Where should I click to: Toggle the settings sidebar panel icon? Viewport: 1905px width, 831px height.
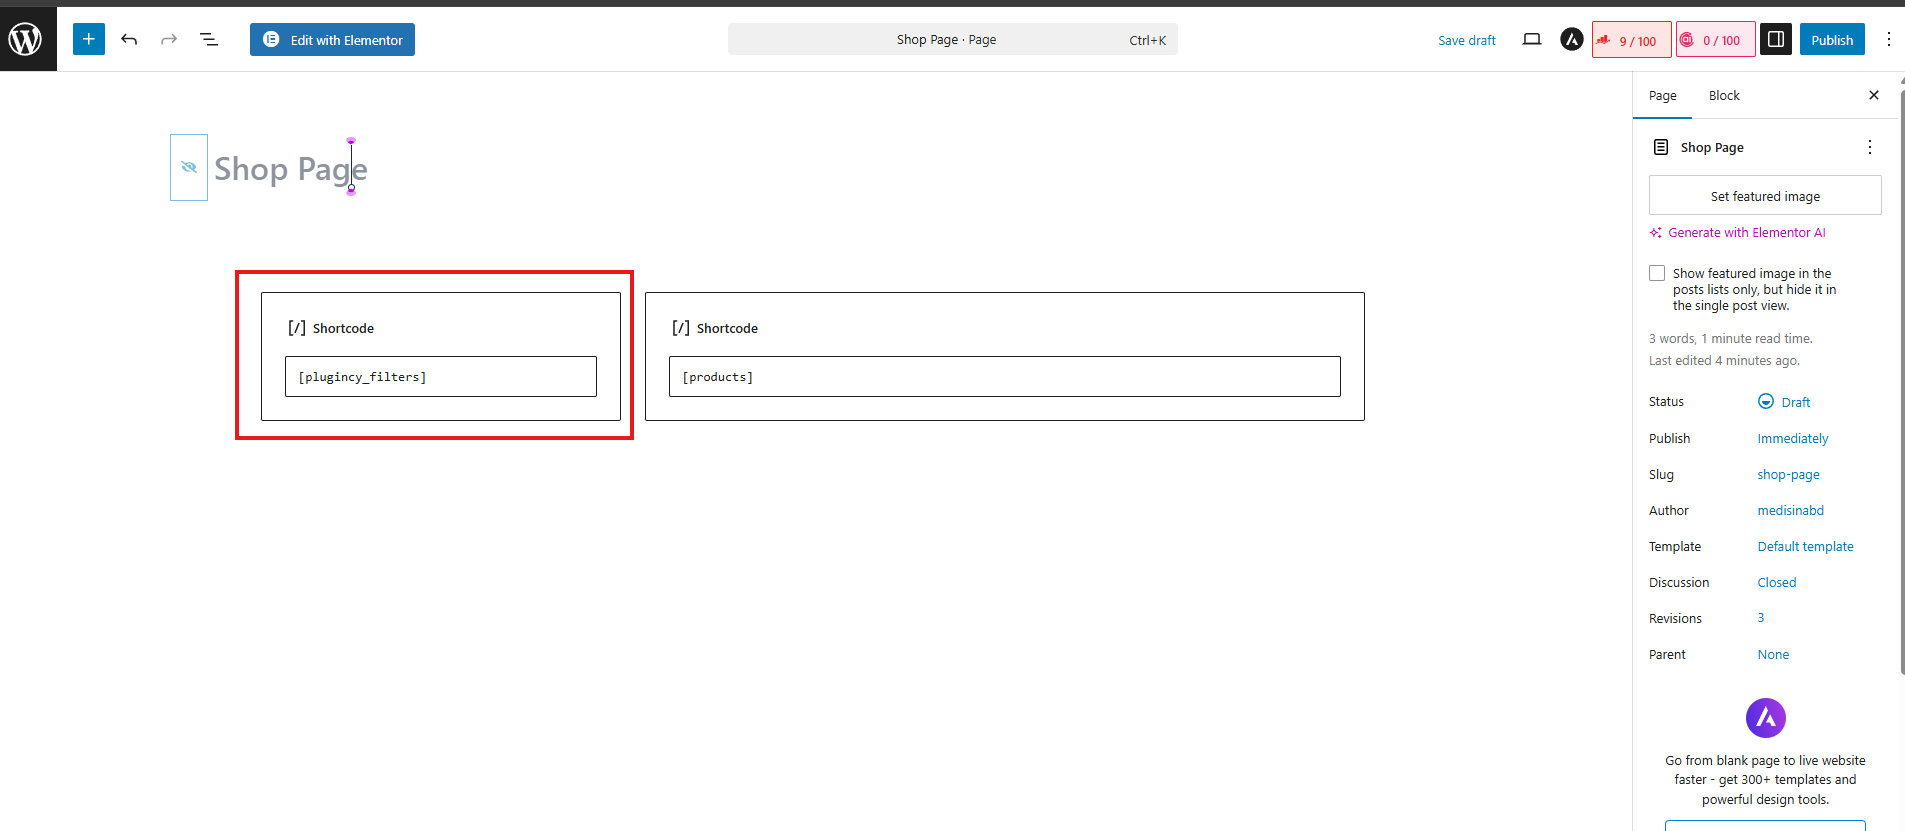coord(1775,40)
